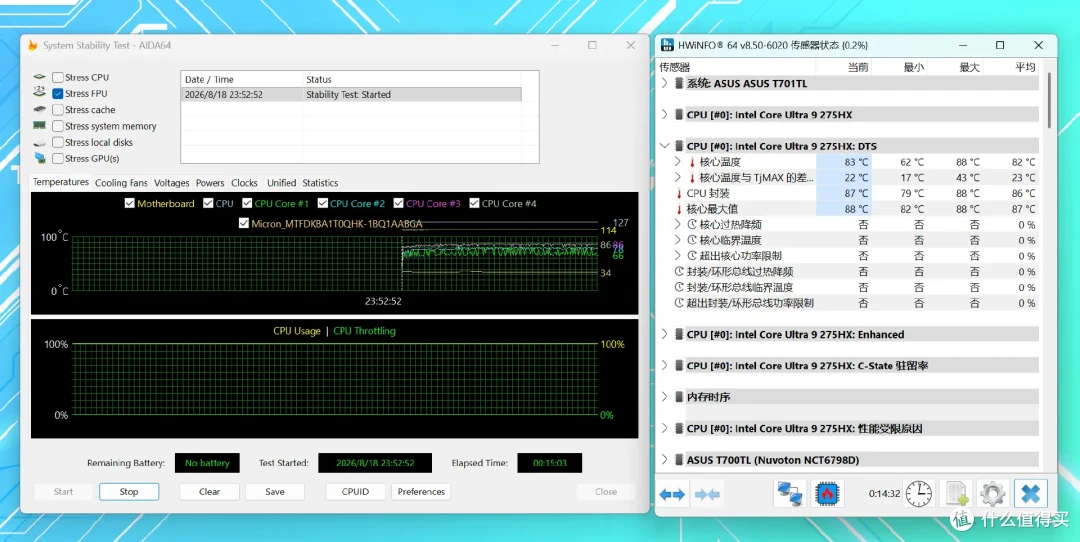
Task: Open AIDA64 Preferences button
Action: point(421,492)
